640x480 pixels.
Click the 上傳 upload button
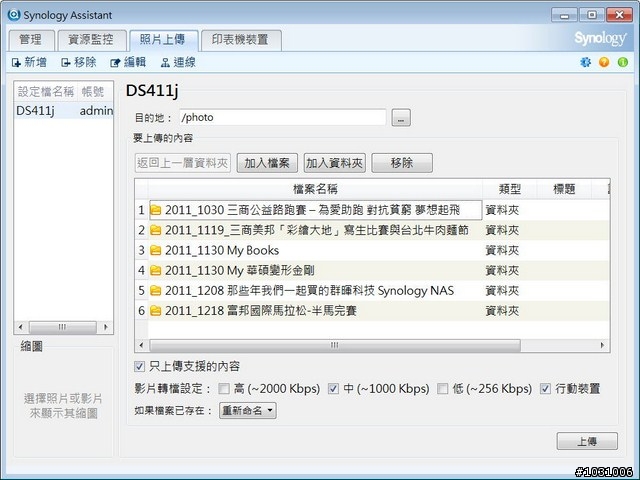pyautogui.click(x=587, y=441)
